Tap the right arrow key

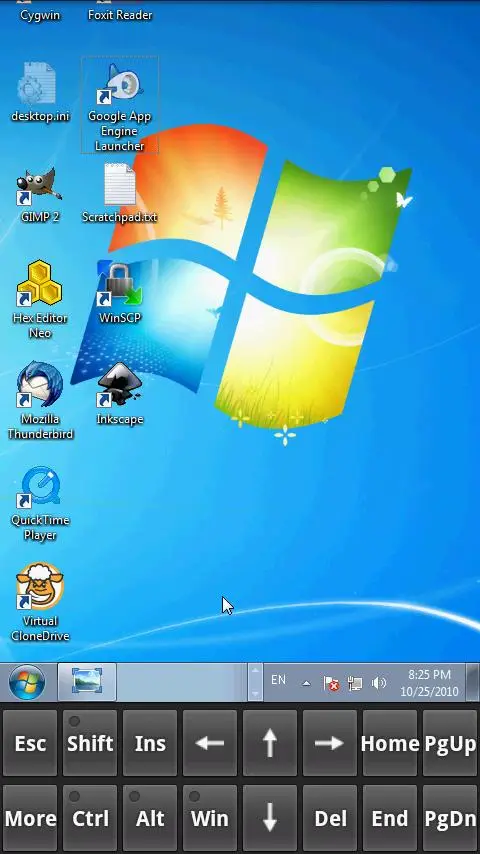pos(330,743)
